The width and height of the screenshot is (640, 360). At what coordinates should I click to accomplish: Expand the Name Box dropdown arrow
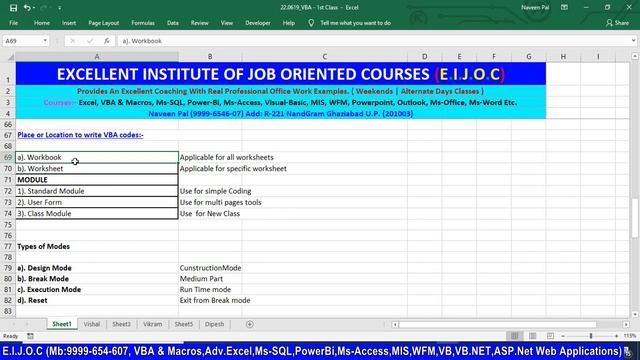click(45, 41)
